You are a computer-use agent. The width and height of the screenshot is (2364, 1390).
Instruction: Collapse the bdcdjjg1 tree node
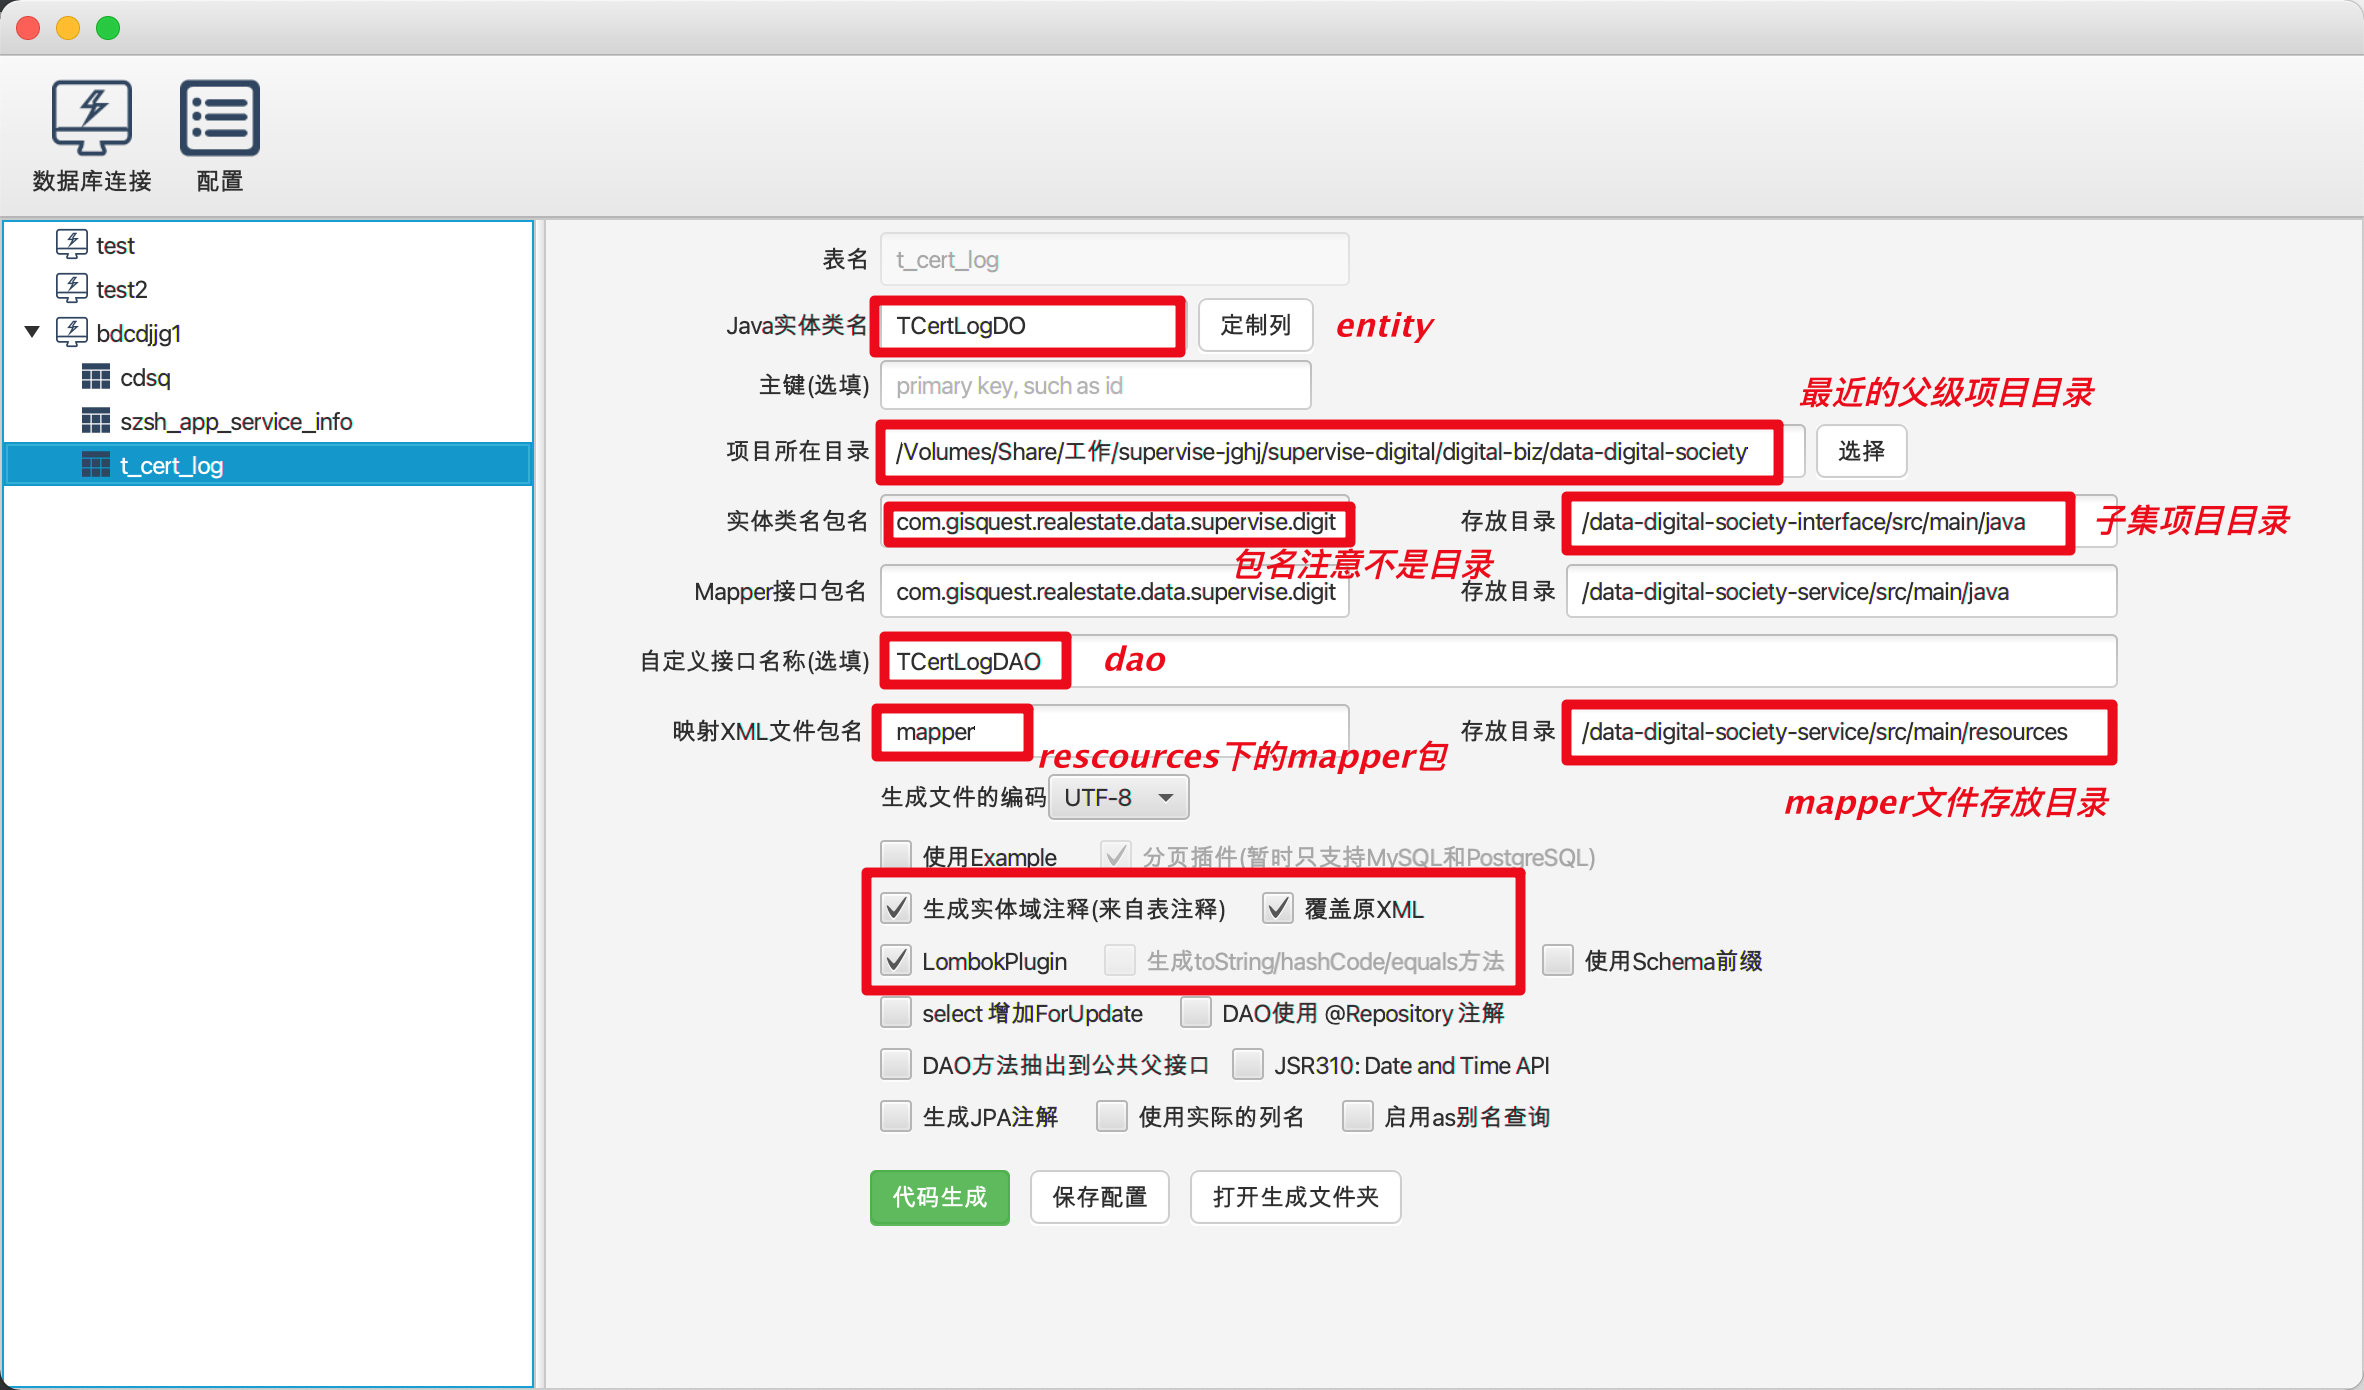click(32, 331)
